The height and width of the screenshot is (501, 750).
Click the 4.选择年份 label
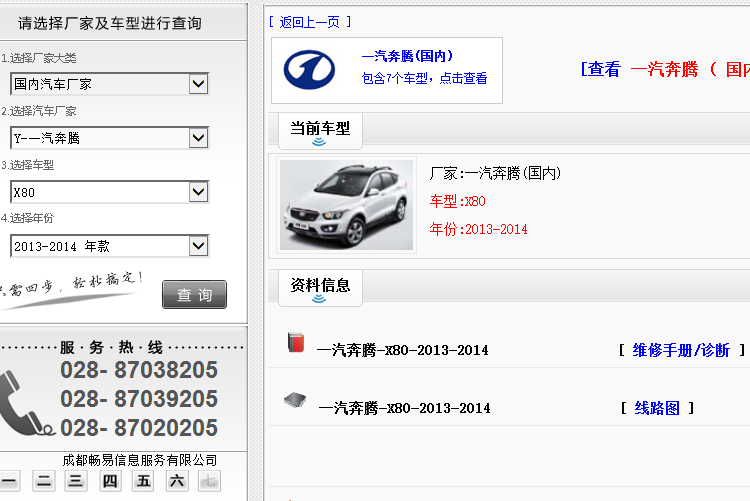[27, 219]
